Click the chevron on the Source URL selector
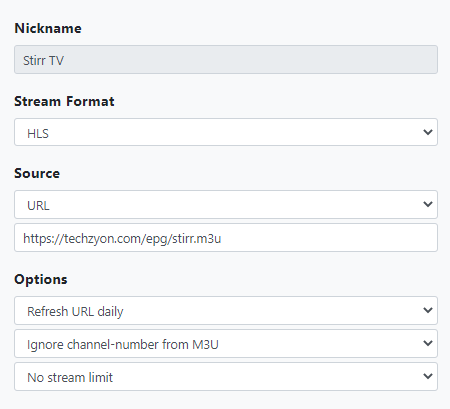 coord(428,204)
